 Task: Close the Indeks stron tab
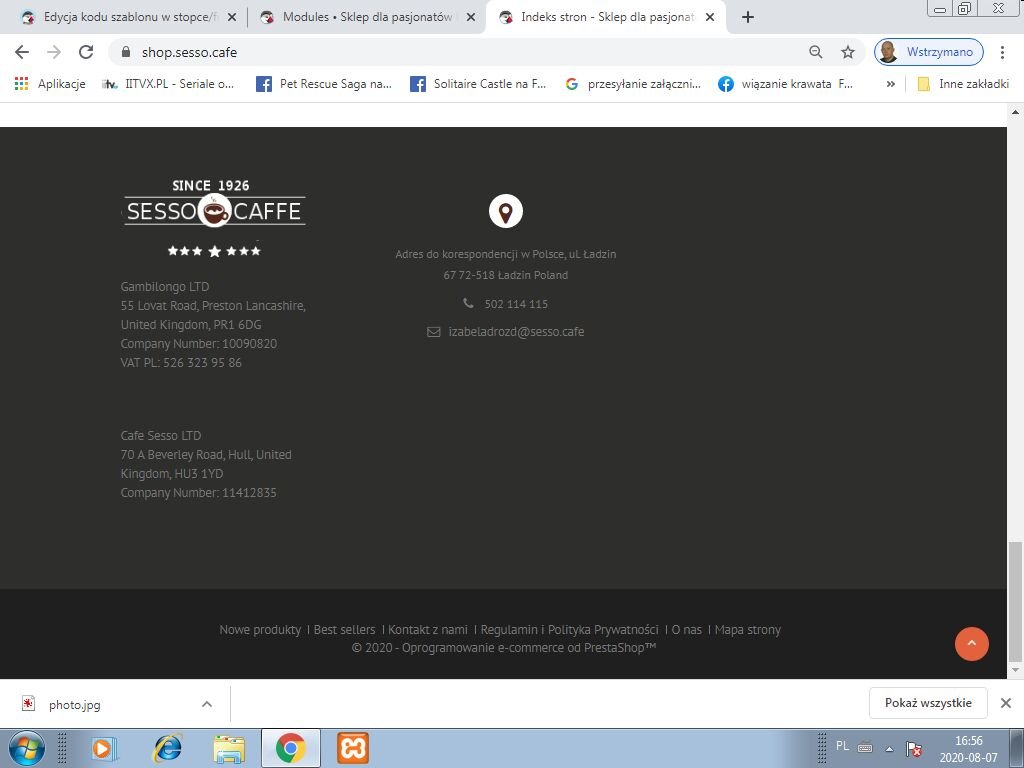point(710,18)
